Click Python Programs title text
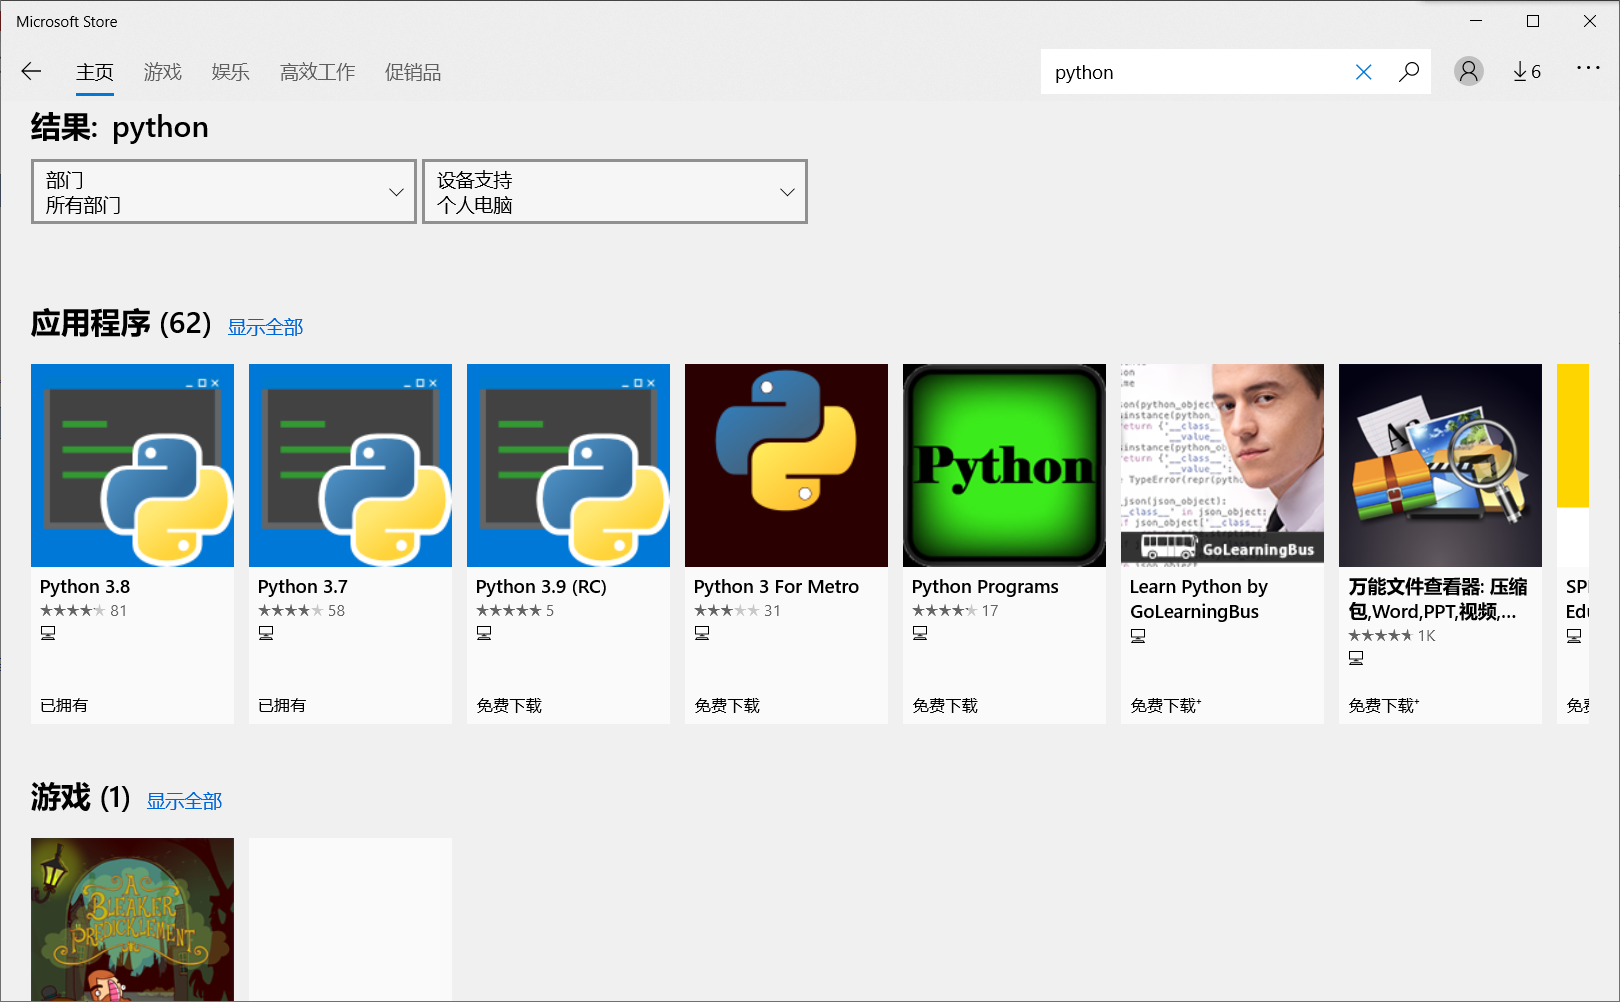 coord(985,587)
